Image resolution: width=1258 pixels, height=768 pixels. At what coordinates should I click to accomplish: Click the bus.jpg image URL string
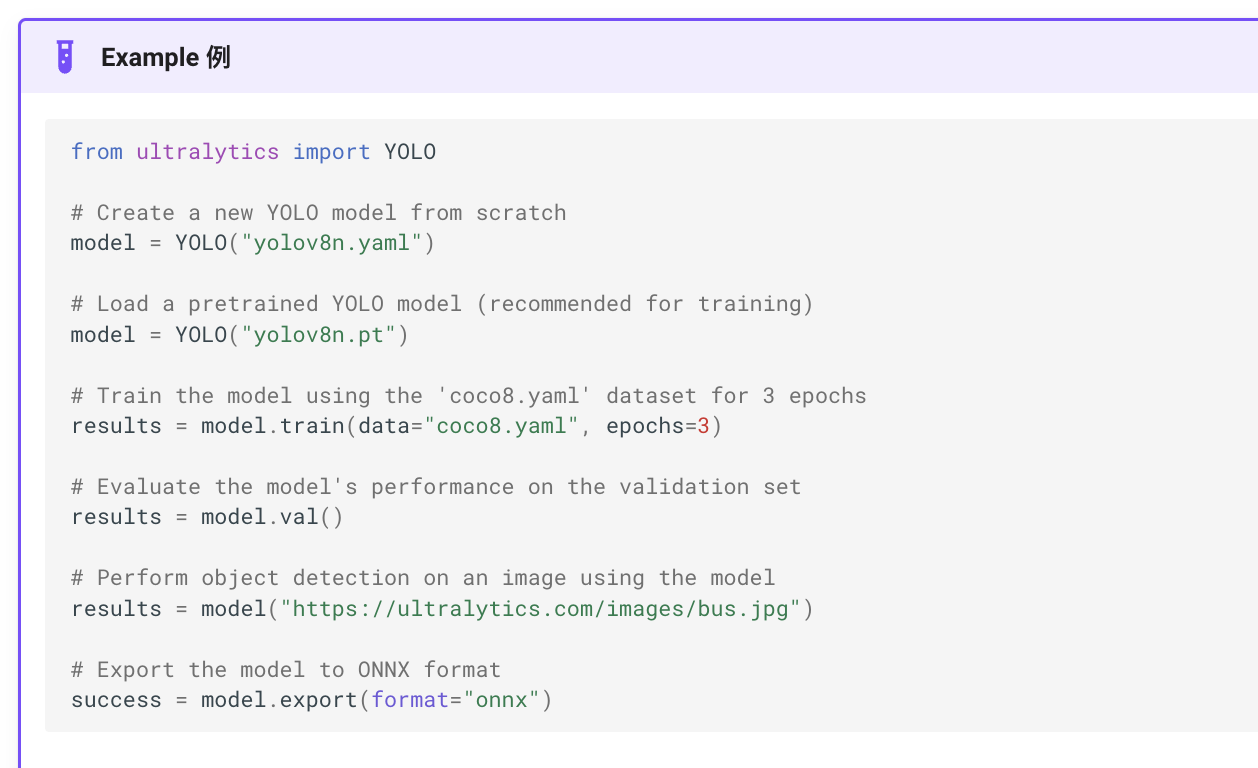[x=539, y=609]
